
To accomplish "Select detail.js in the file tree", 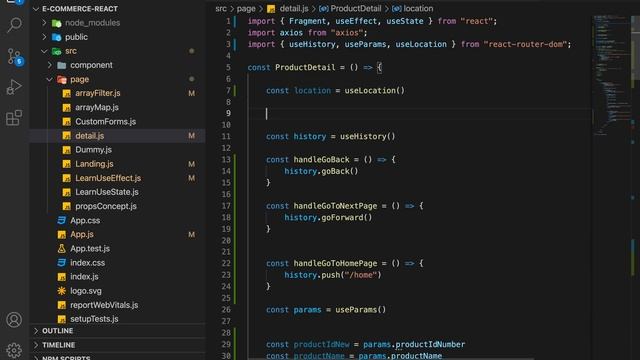I will pos(89,136).
